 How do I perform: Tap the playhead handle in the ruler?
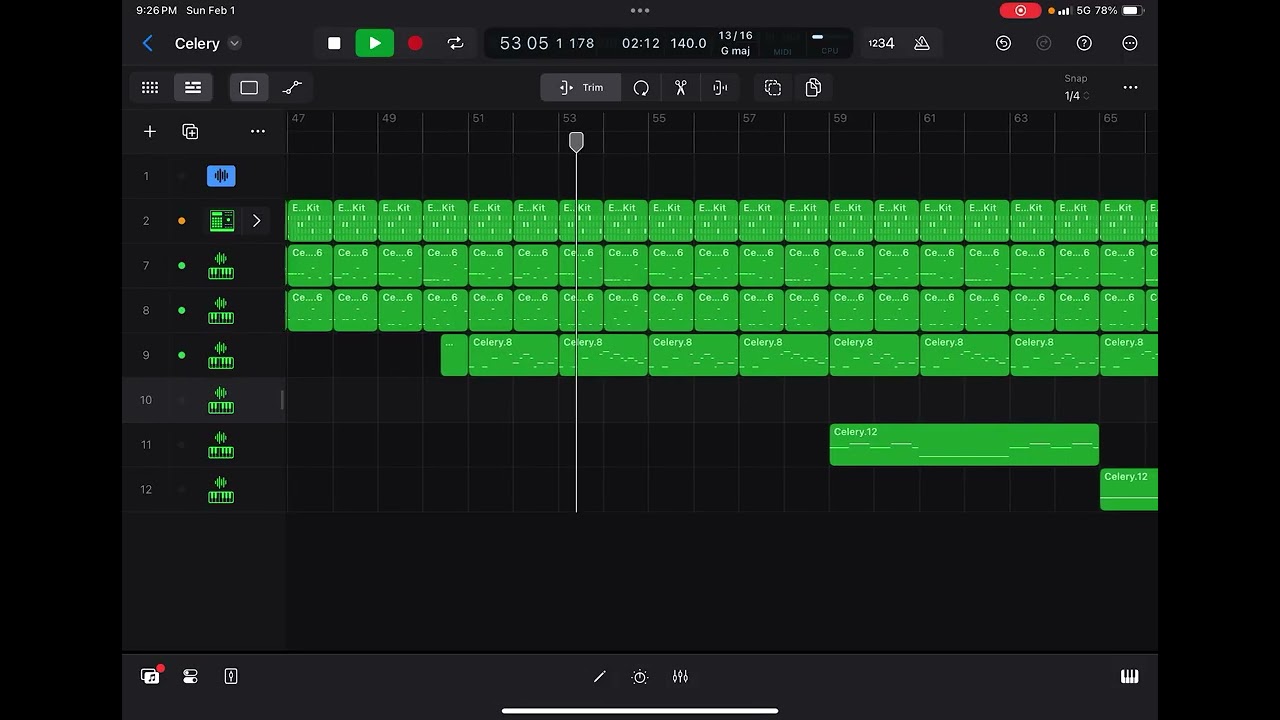click(x=576, y=142)
